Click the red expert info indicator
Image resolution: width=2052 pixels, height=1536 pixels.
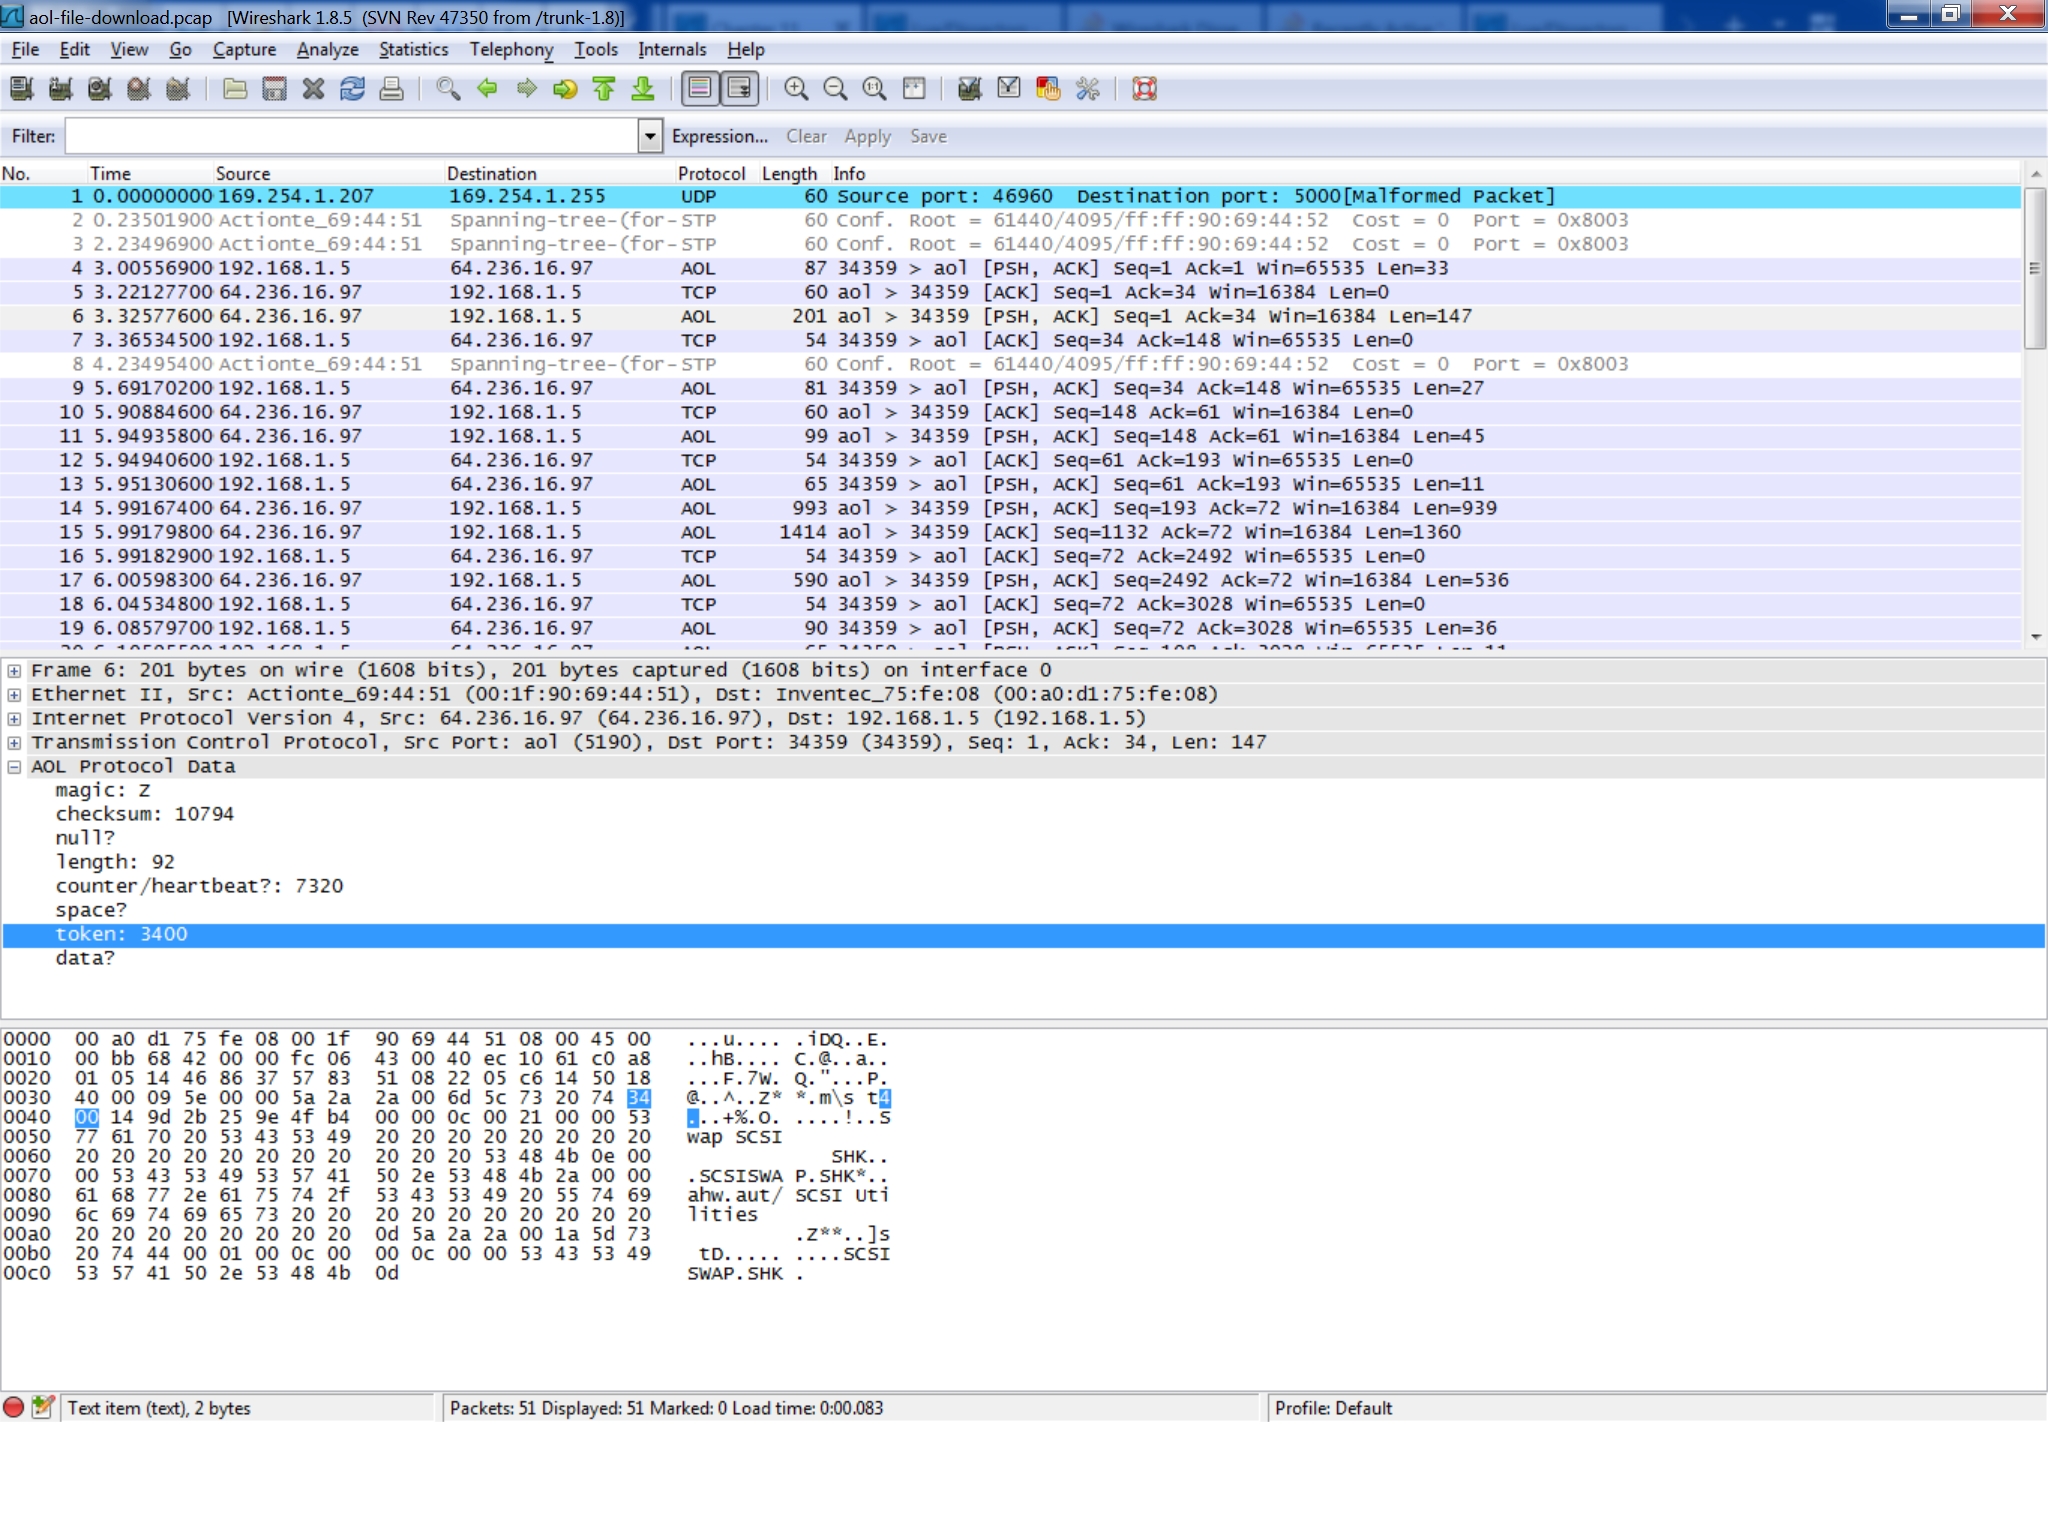(14, 1407)
